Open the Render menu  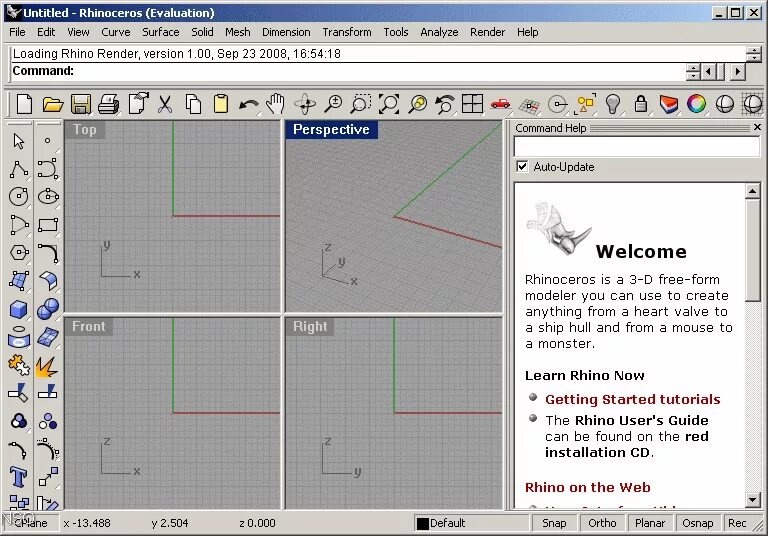[x=487, y=32]
